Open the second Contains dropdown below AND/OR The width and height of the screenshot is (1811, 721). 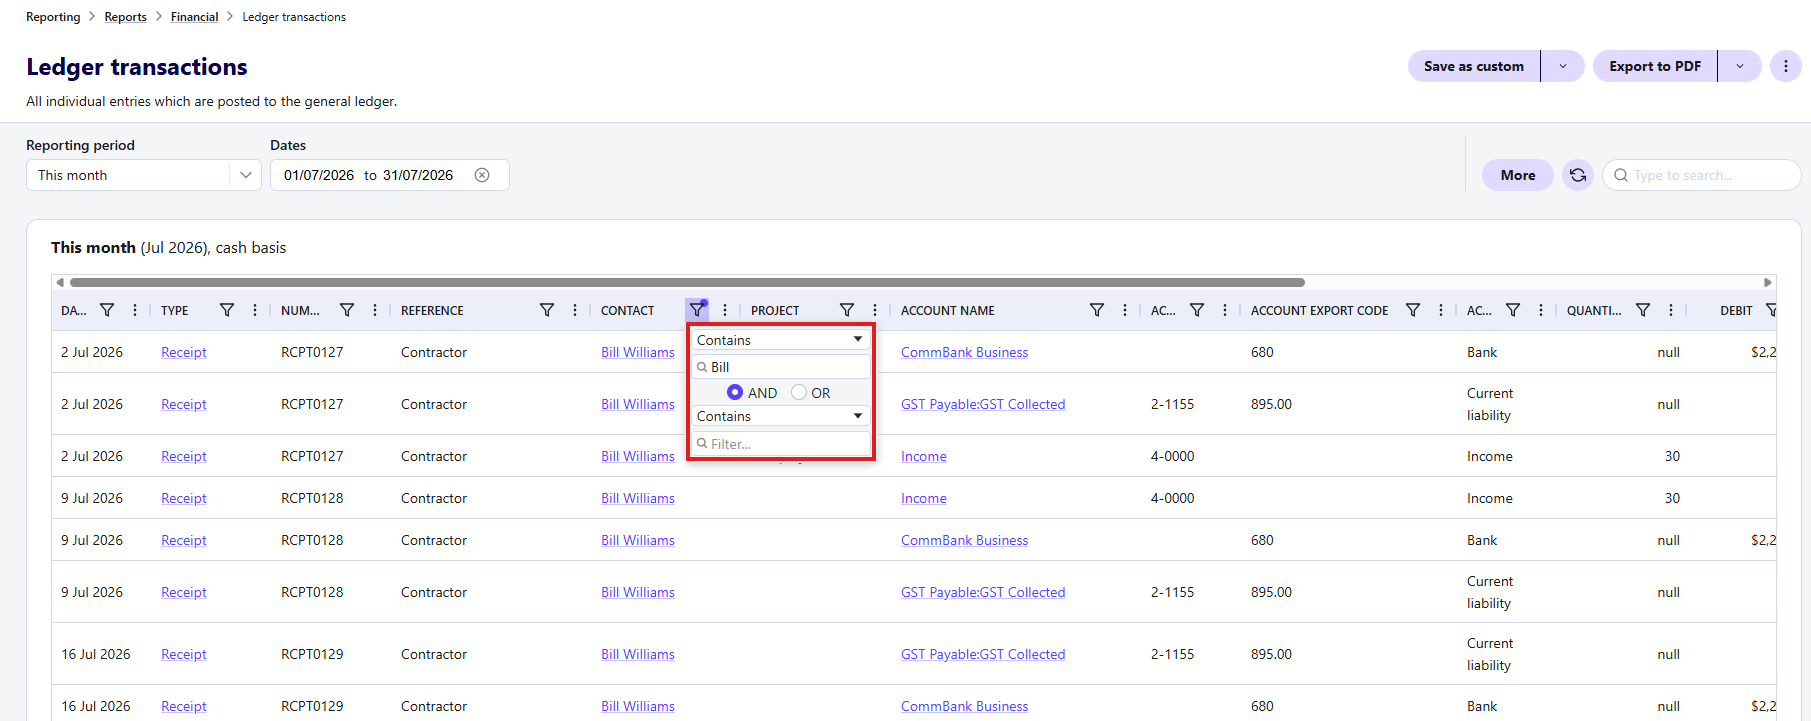[x=780, y=416]
